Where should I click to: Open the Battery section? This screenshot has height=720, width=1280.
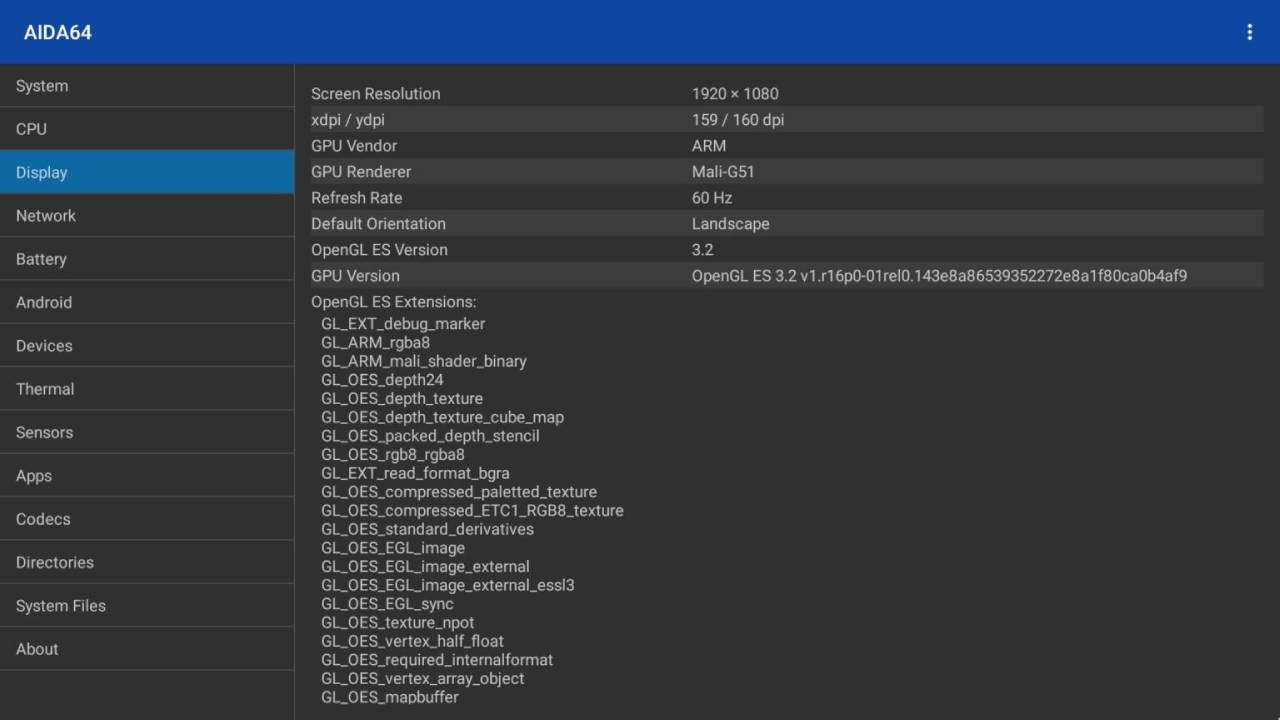coord(147,259)
